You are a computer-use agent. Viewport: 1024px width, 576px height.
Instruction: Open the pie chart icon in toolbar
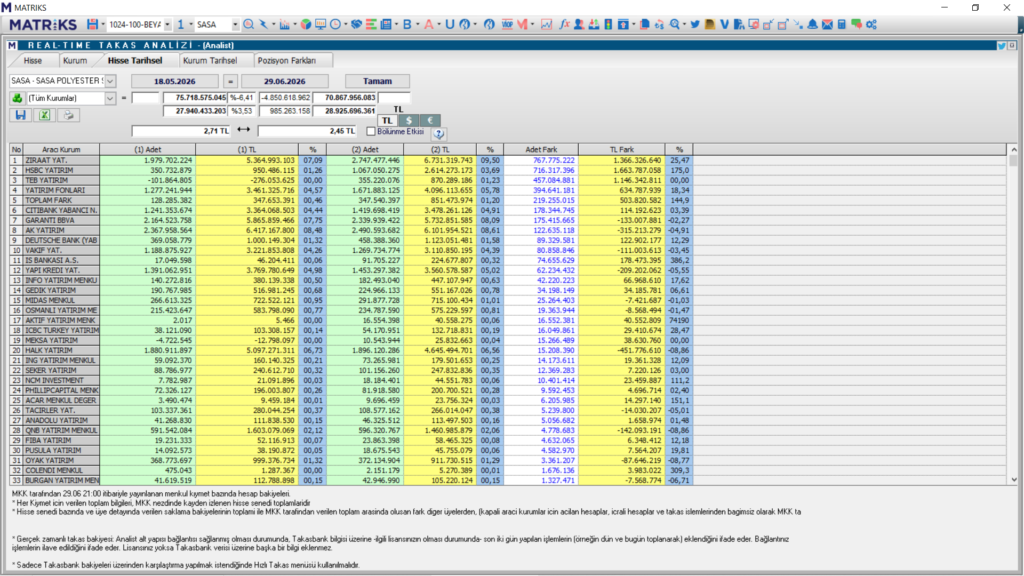[306, 24]
